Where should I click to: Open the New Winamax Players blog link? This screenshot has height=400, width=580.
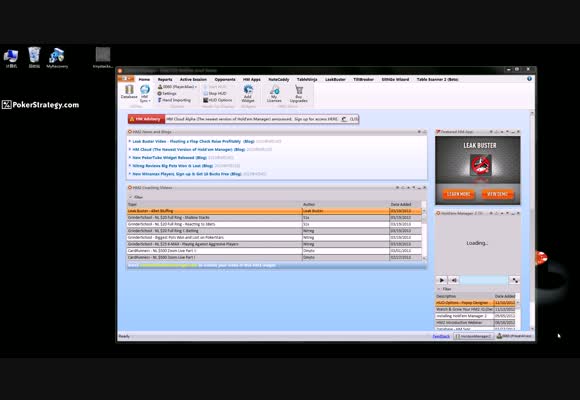coord(187,174)
